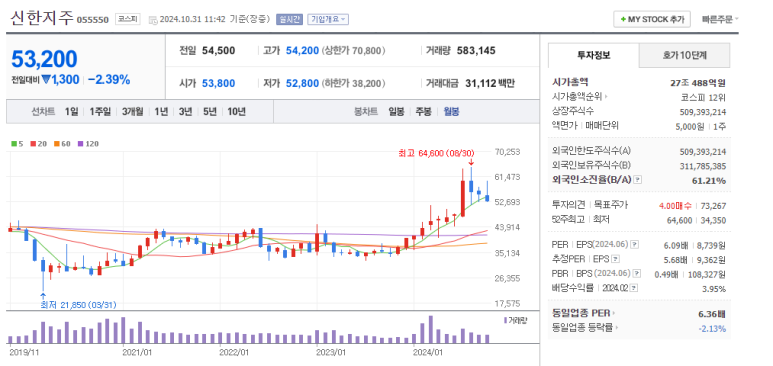This screenshot has width=773, height=366.
Task: Click the 61.21% foreign ownership value
Action: [708, 181]
